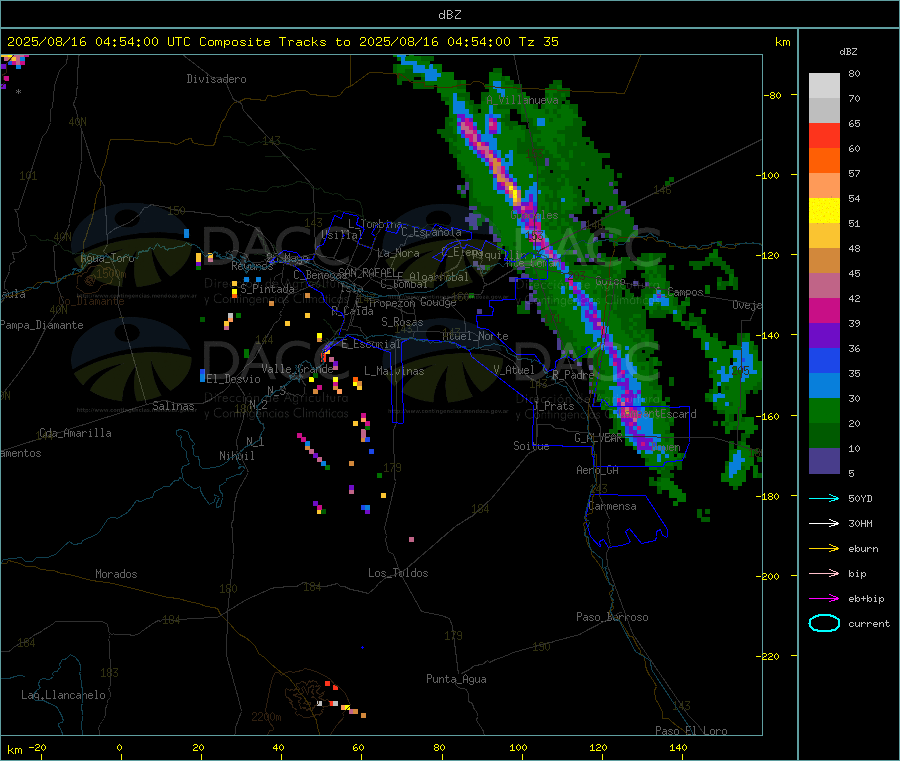Select the 'Salinas' map label
Screen dimensions: 900x761
[173, 406]
